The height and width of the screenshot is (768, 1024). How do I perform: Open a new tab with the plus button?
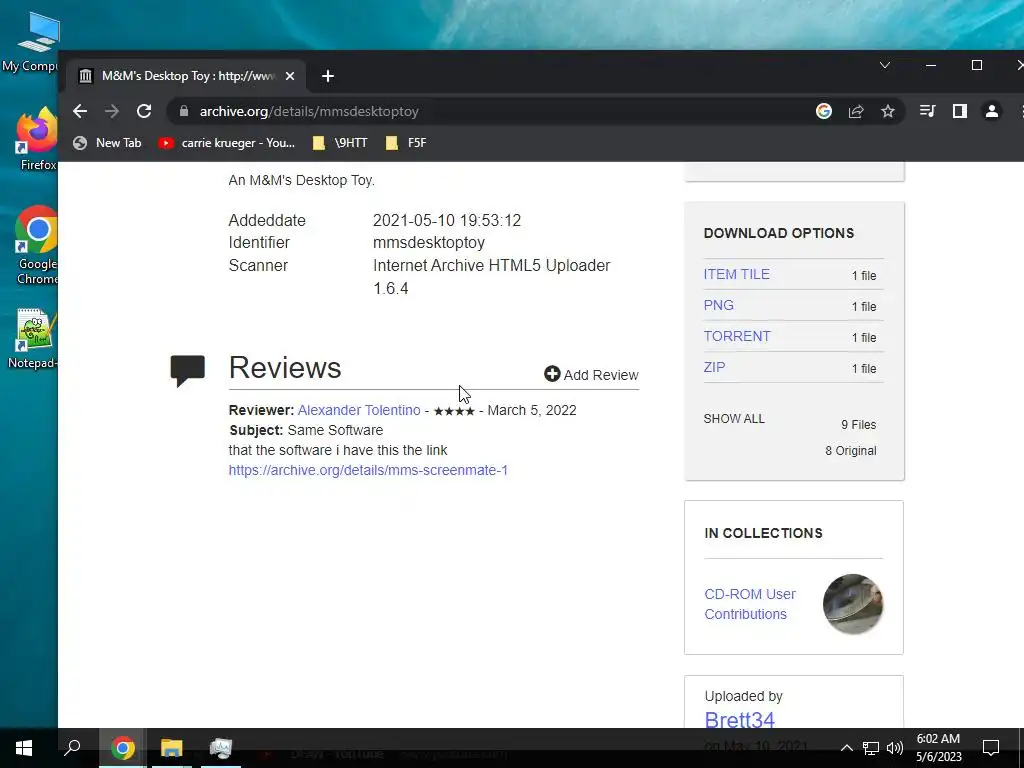(x=328, y=76)
